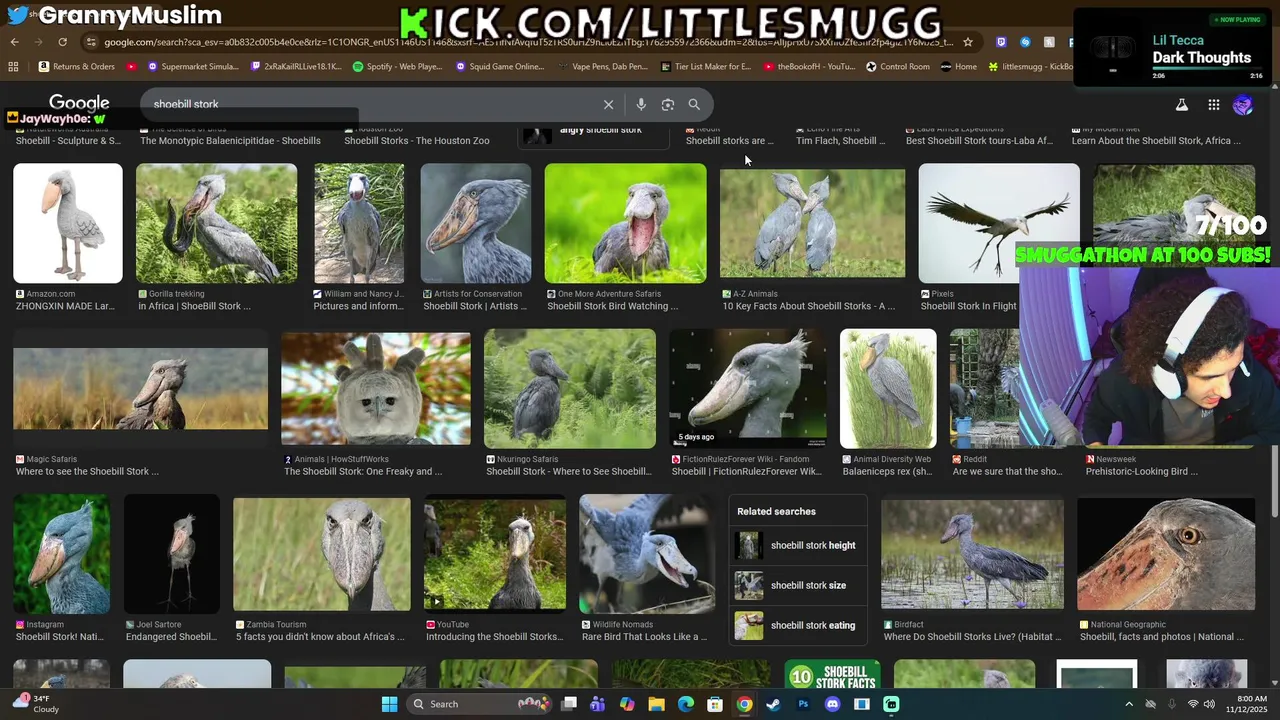Open the angry shoebill stork suggestion

(x=593, y=135)
